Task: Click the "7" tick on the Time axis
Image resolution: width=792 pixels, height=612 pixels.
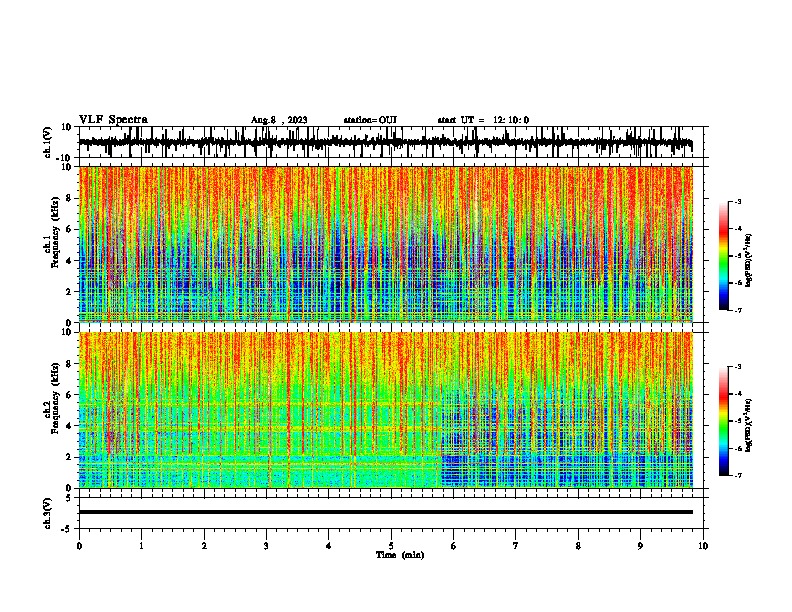Action: point(516,546)
